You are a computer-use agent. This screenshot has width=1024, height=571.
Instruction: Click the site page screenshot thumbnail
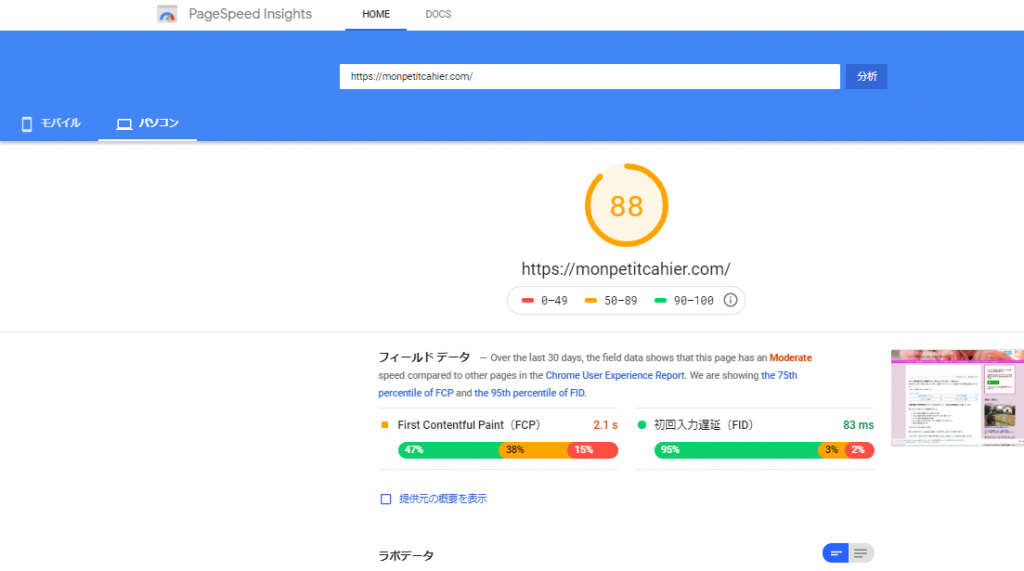point(957,398)
